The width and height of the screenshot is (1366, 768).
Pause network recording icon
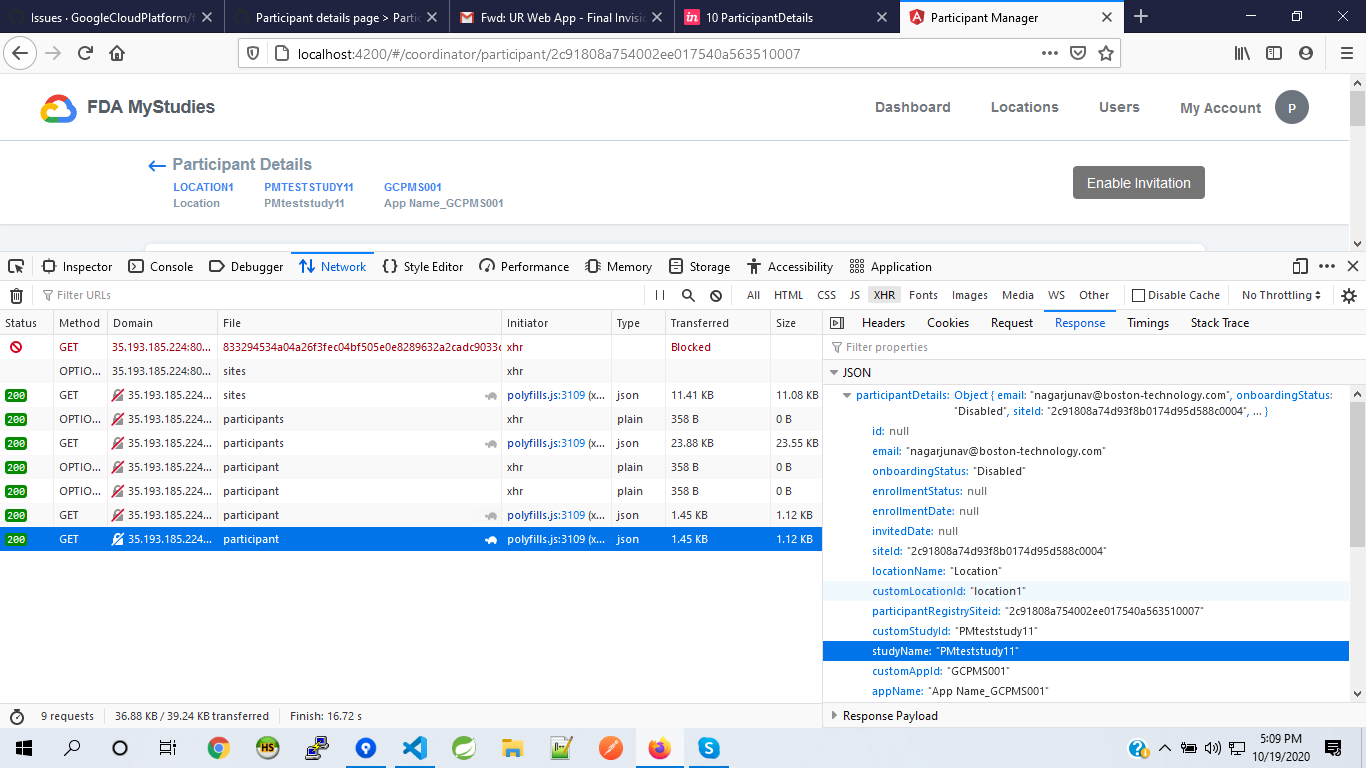click(660, 295)
